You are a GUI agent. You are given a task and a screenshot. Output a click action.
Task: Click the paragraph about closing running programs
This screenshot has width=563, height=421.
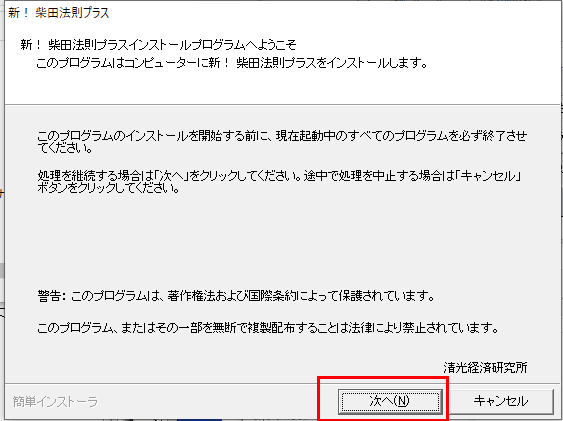(x=282, y=141)
